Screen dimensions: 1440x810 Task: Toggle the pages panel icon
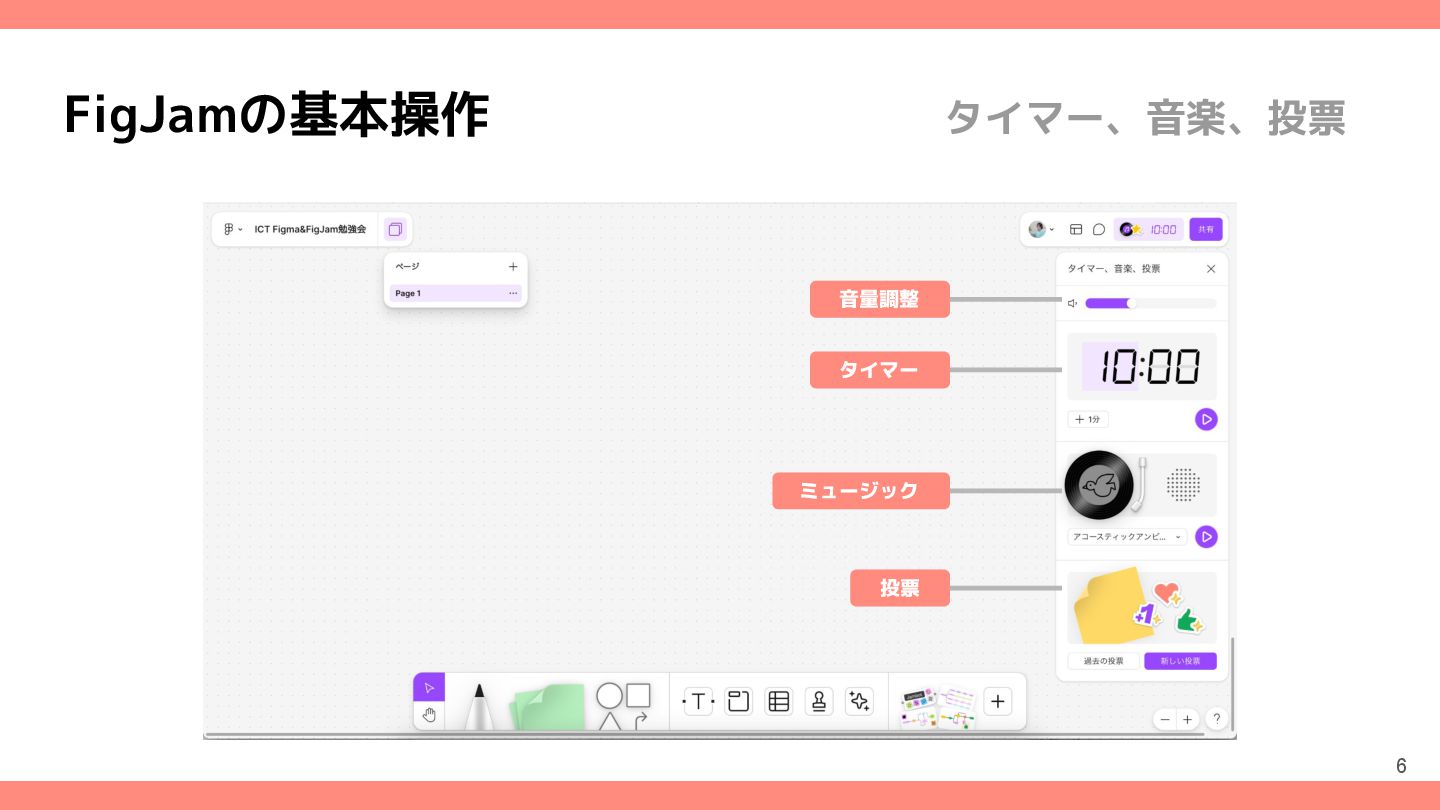(395, 229)
